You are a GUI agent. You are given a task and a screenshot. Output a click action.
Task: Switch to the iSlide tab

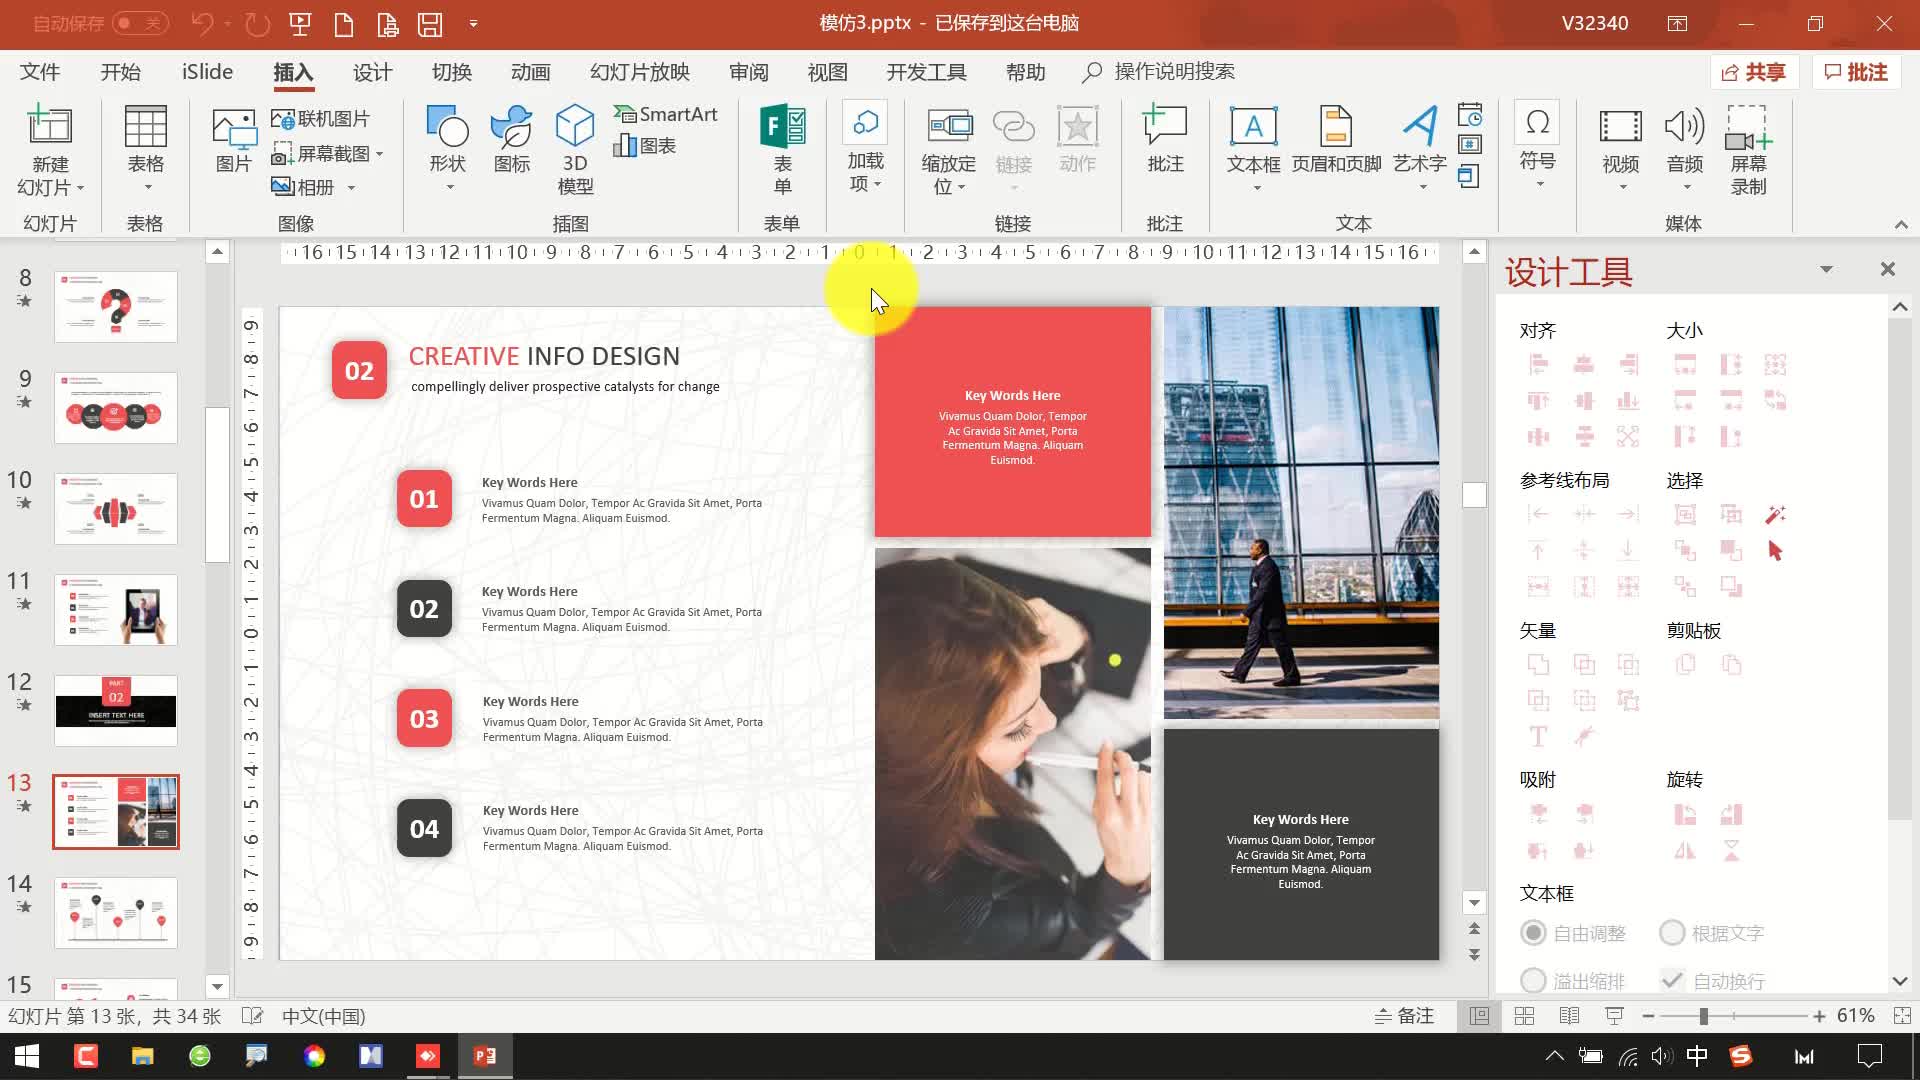(x=207, y=72)
